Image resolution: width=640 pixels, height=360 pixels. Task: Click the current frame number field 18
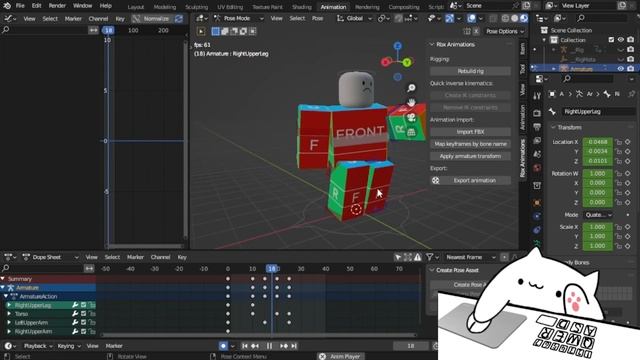click(x=411, y=346)
